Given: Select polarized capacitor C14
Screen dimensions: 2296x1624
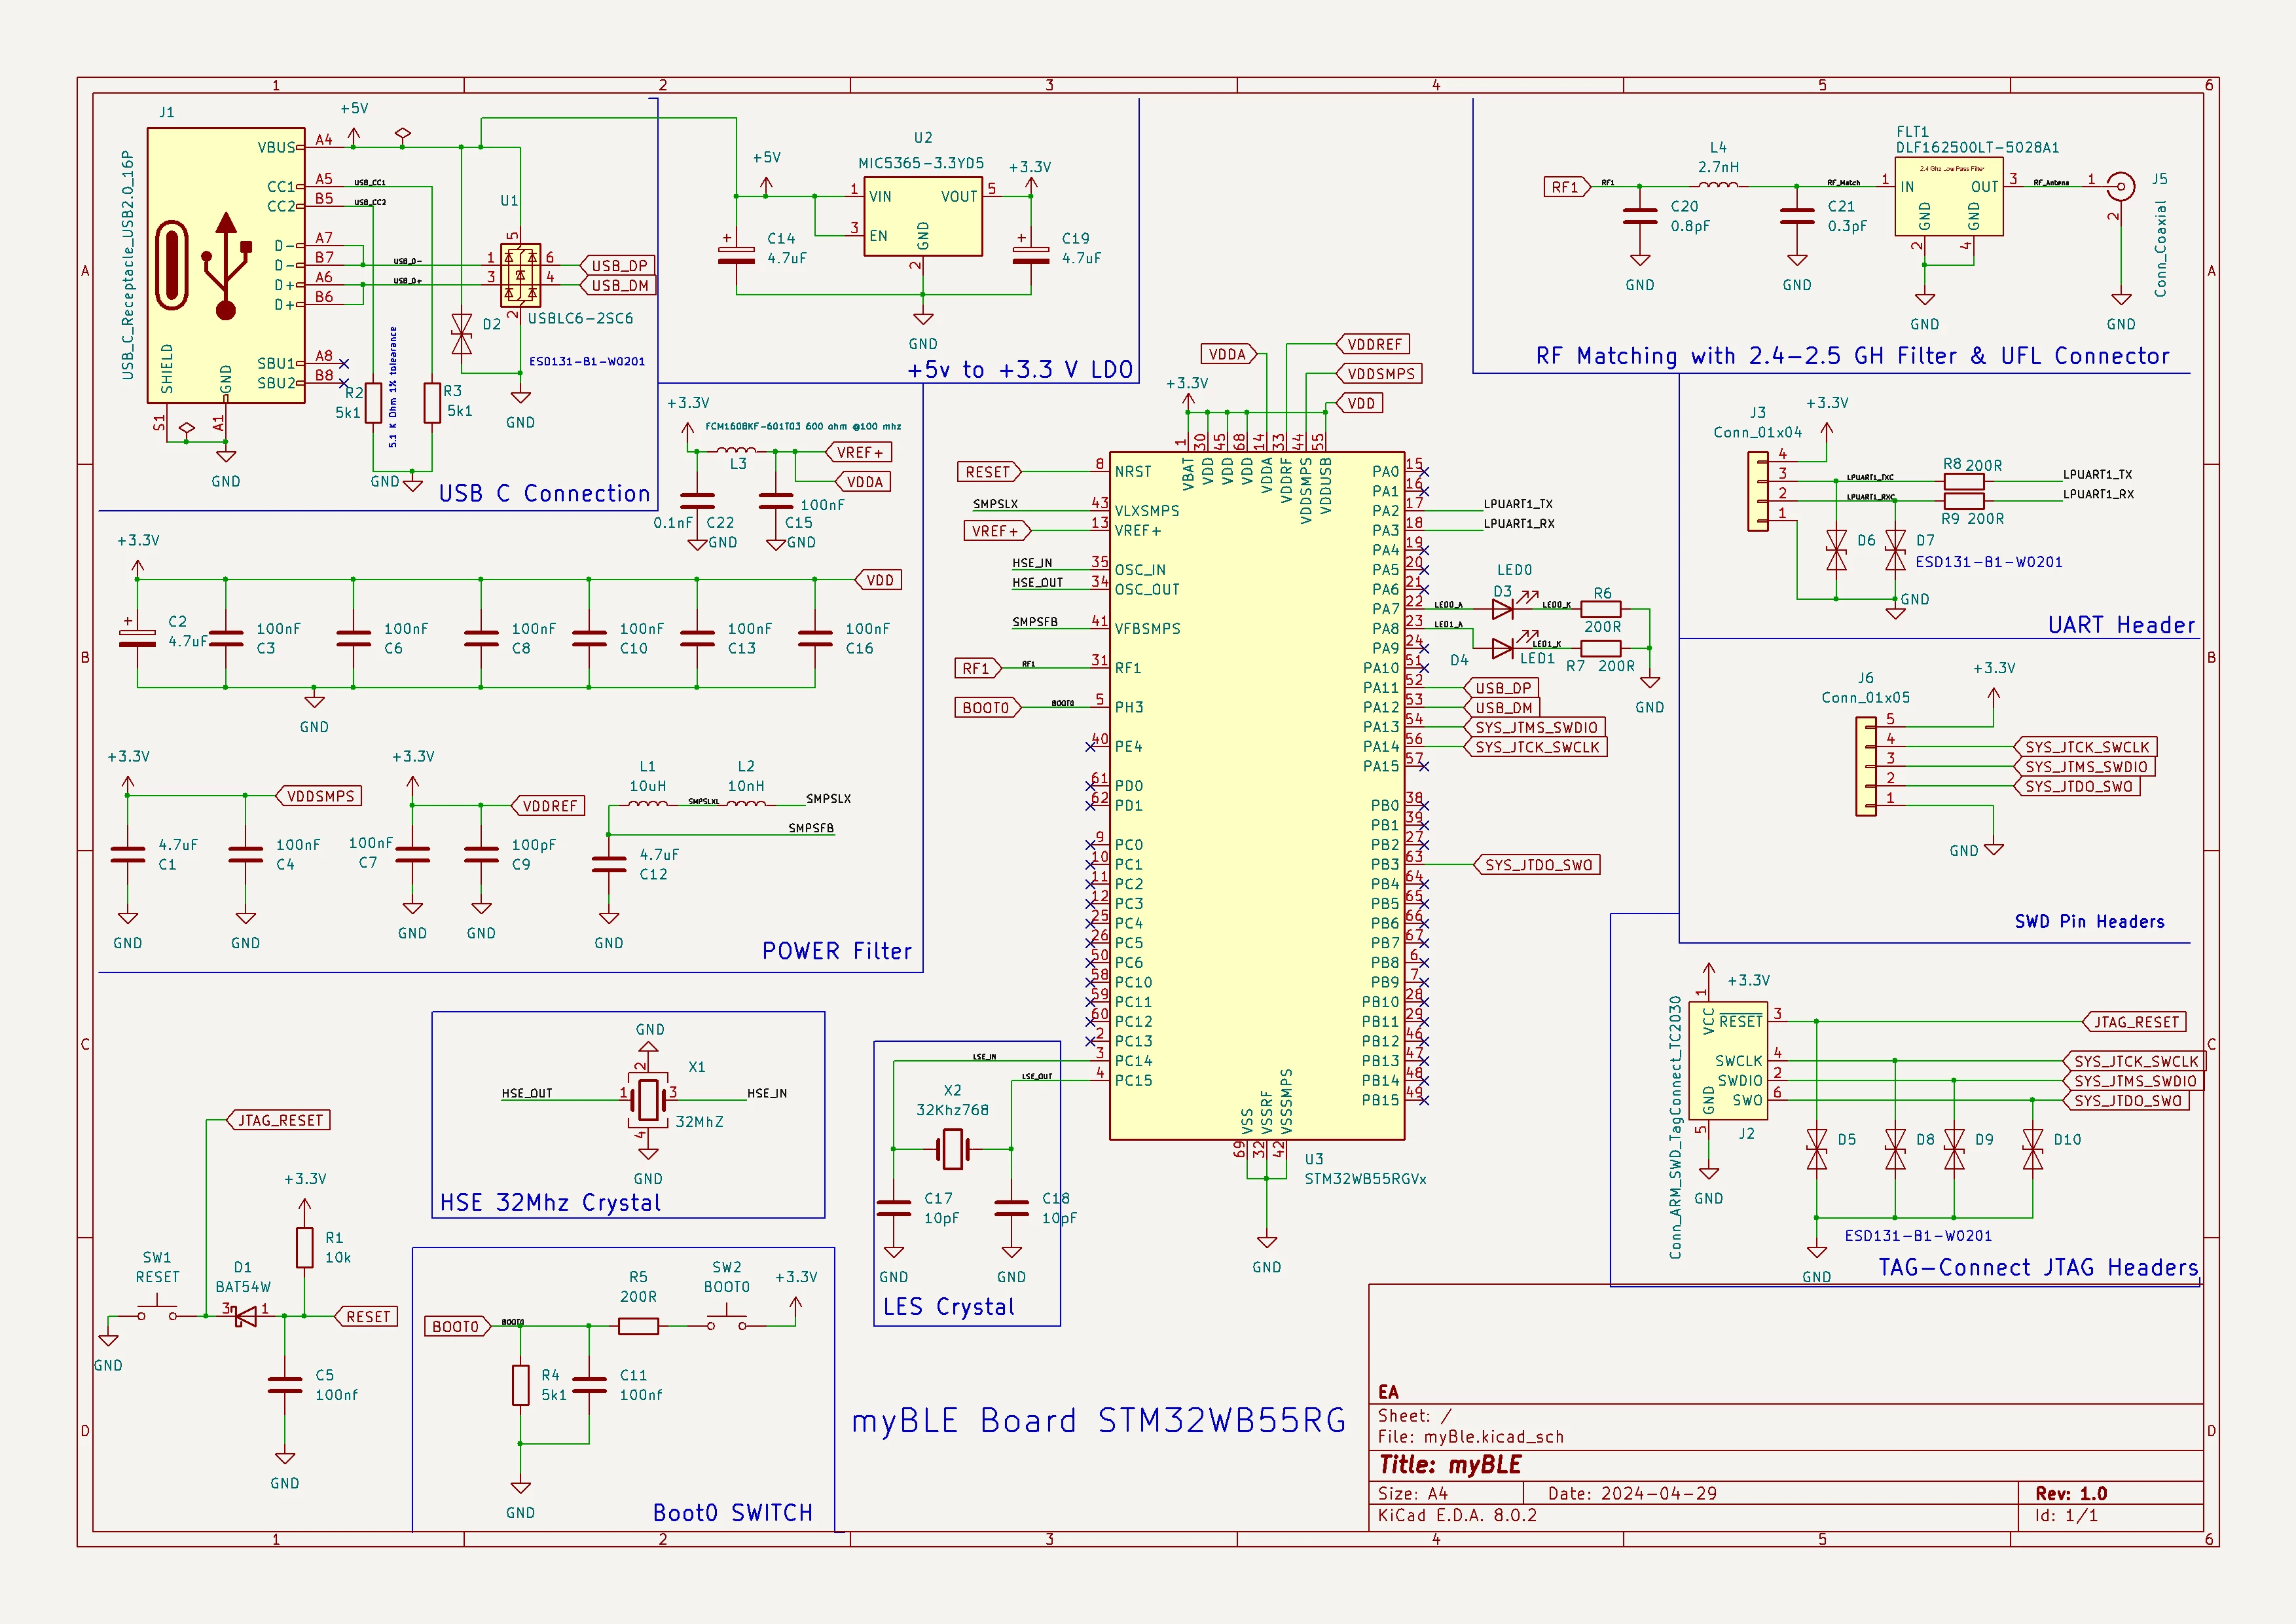Looking at the screenshot, I should click(737, 250).
